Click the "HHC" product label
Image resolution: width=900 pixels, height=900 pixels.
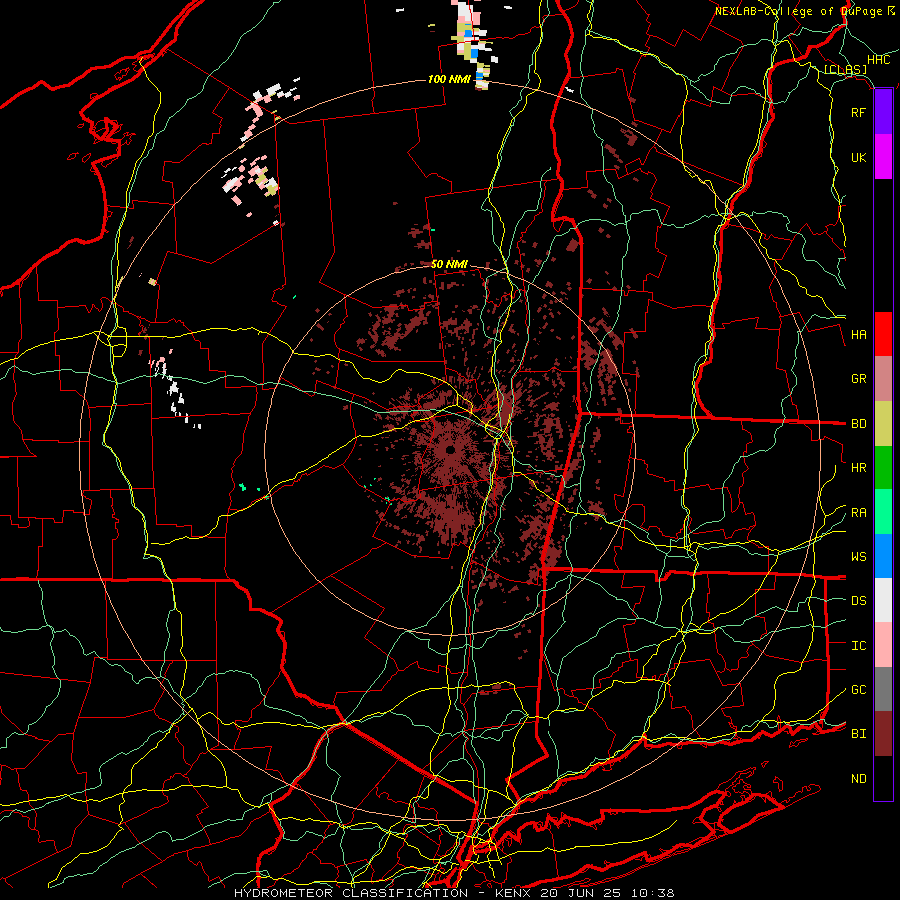tap(878, 60)
